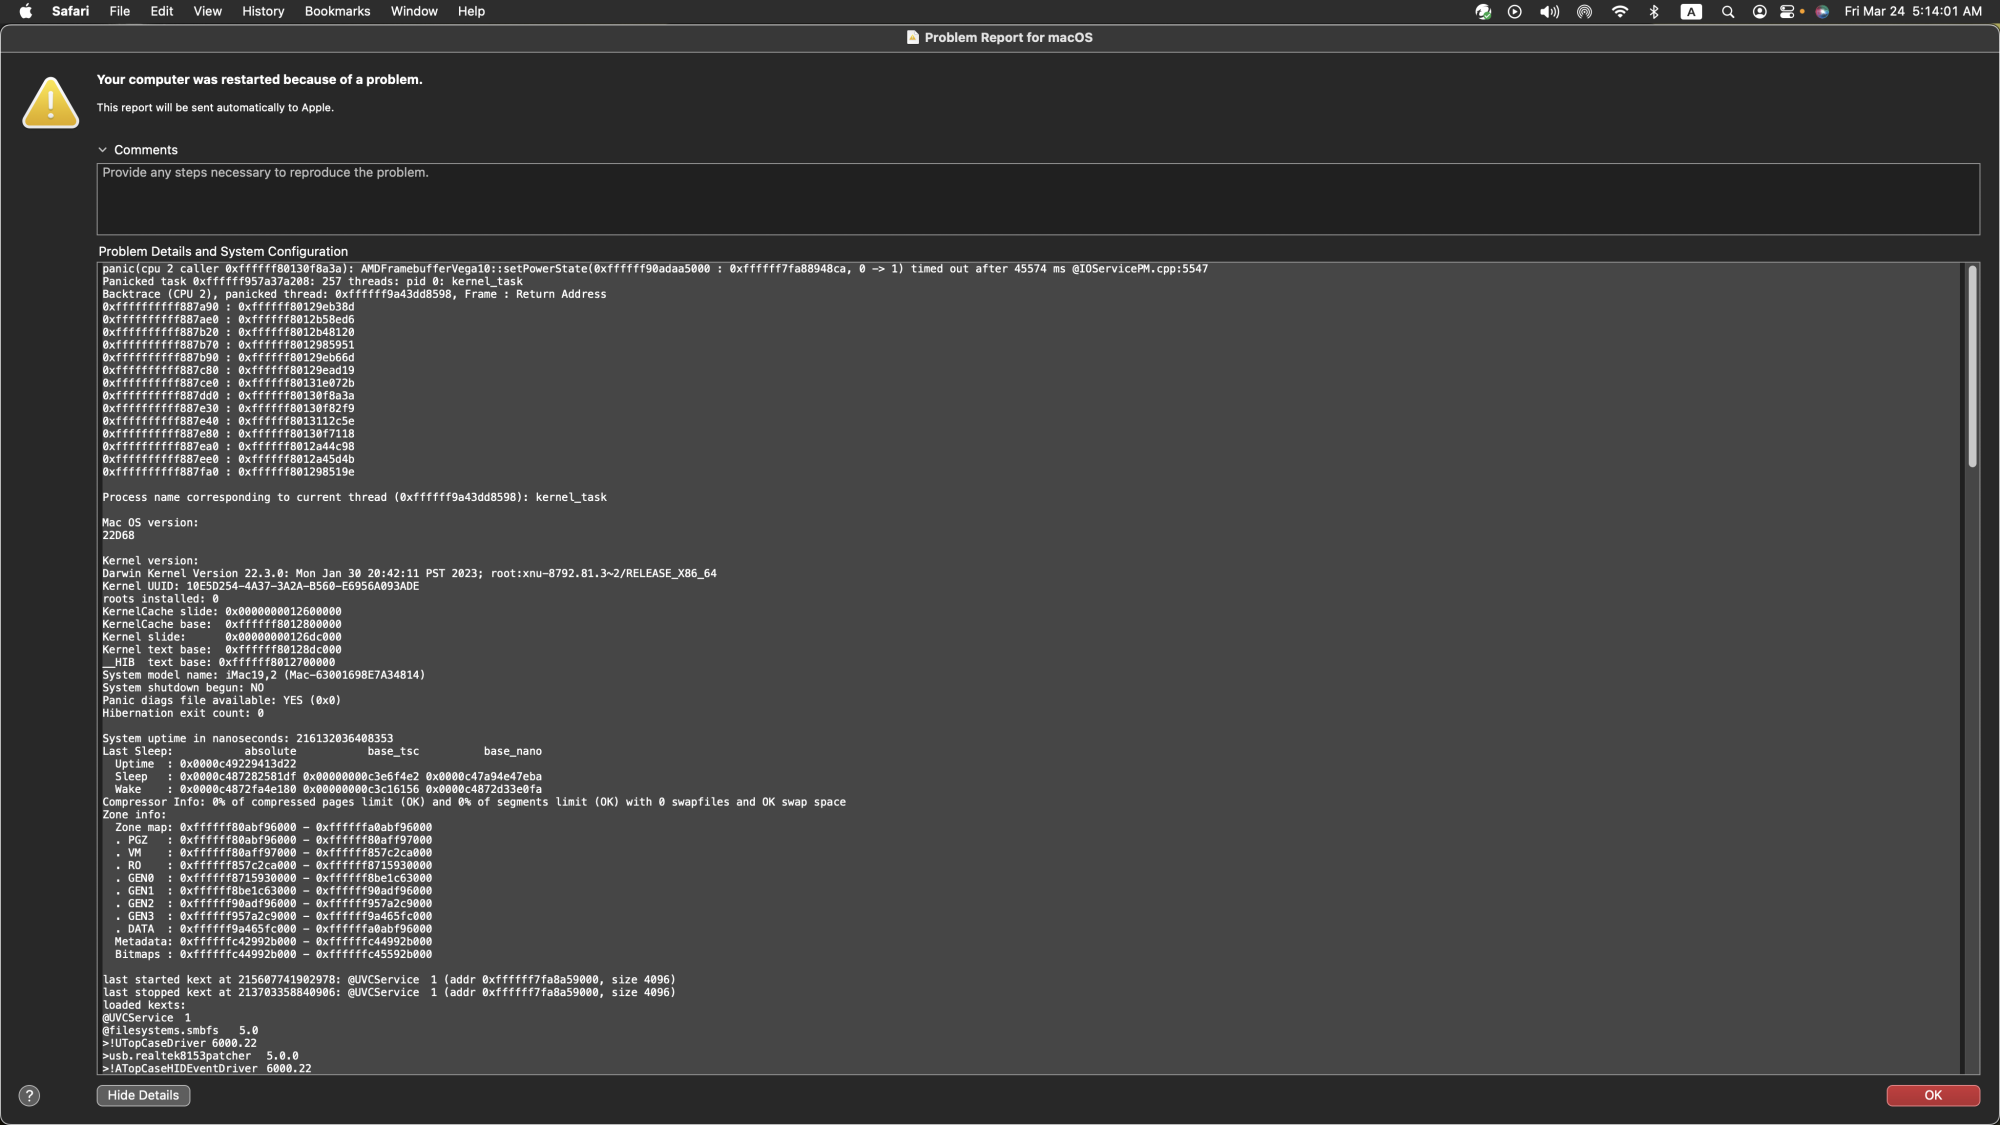This screenshot has height=1125, width=2000.
Task: Click the 'System model name: iMac19,2' line
Action: click(263, 675)
